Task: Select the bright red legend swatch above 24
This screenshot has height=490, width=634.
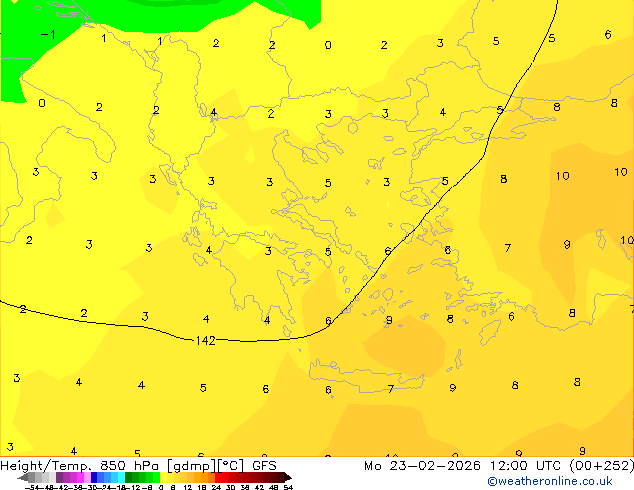Action: [x=218, y=477]
